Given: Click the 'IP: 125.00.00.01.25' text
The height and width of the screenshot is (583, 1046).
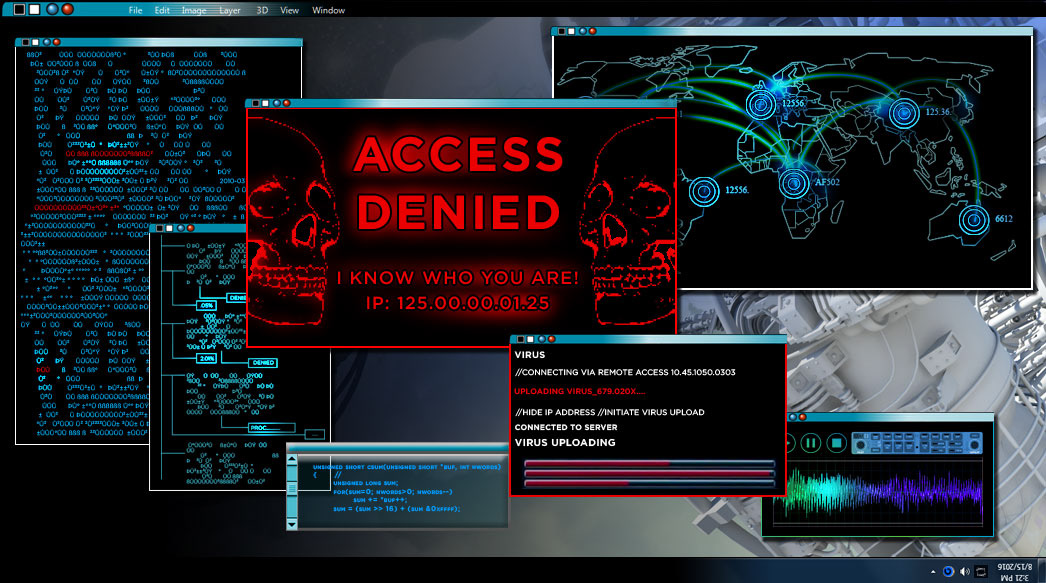Looking at the screenshot, I should coord(458,304).
